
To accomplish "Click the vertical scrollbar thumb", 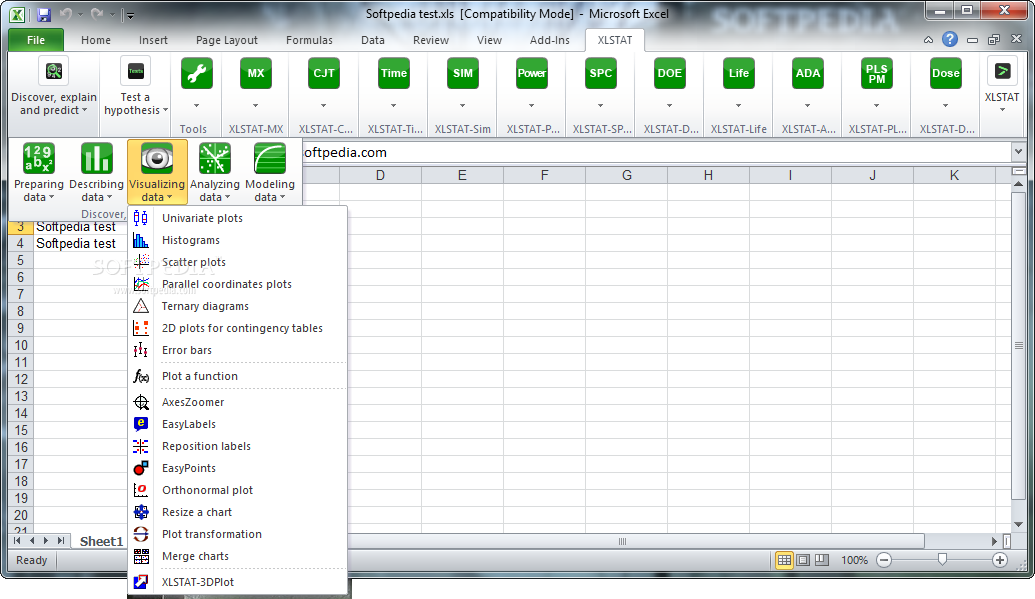I will (x=1018, y=345).
